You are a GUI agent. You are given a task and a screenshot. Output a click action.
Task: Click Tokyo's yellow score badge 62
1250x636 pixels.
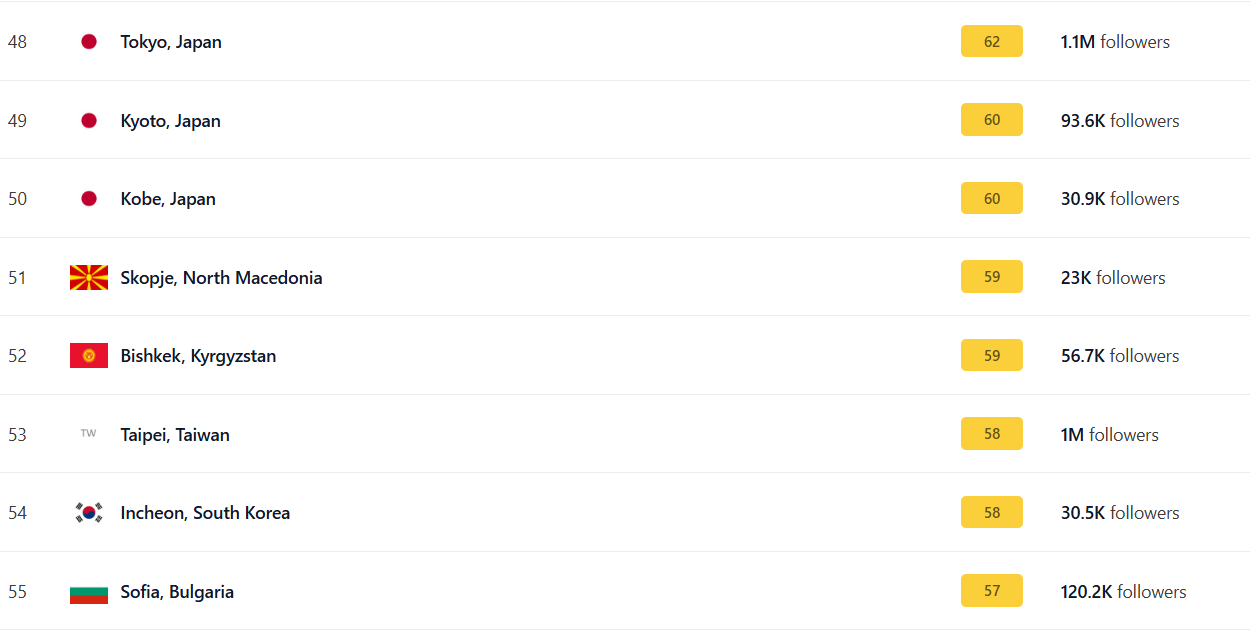[x=992, y=42]
